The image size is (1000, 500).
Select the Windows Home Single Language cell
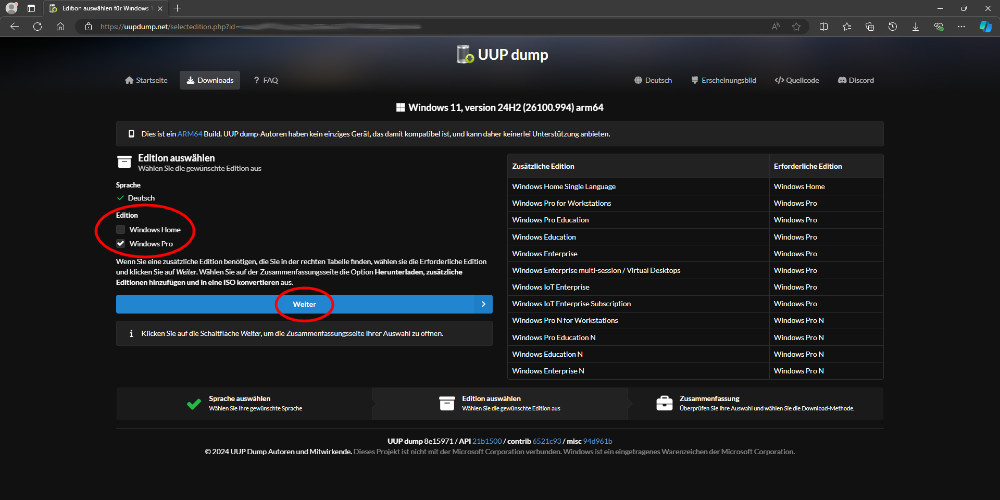tap(638, 187)
